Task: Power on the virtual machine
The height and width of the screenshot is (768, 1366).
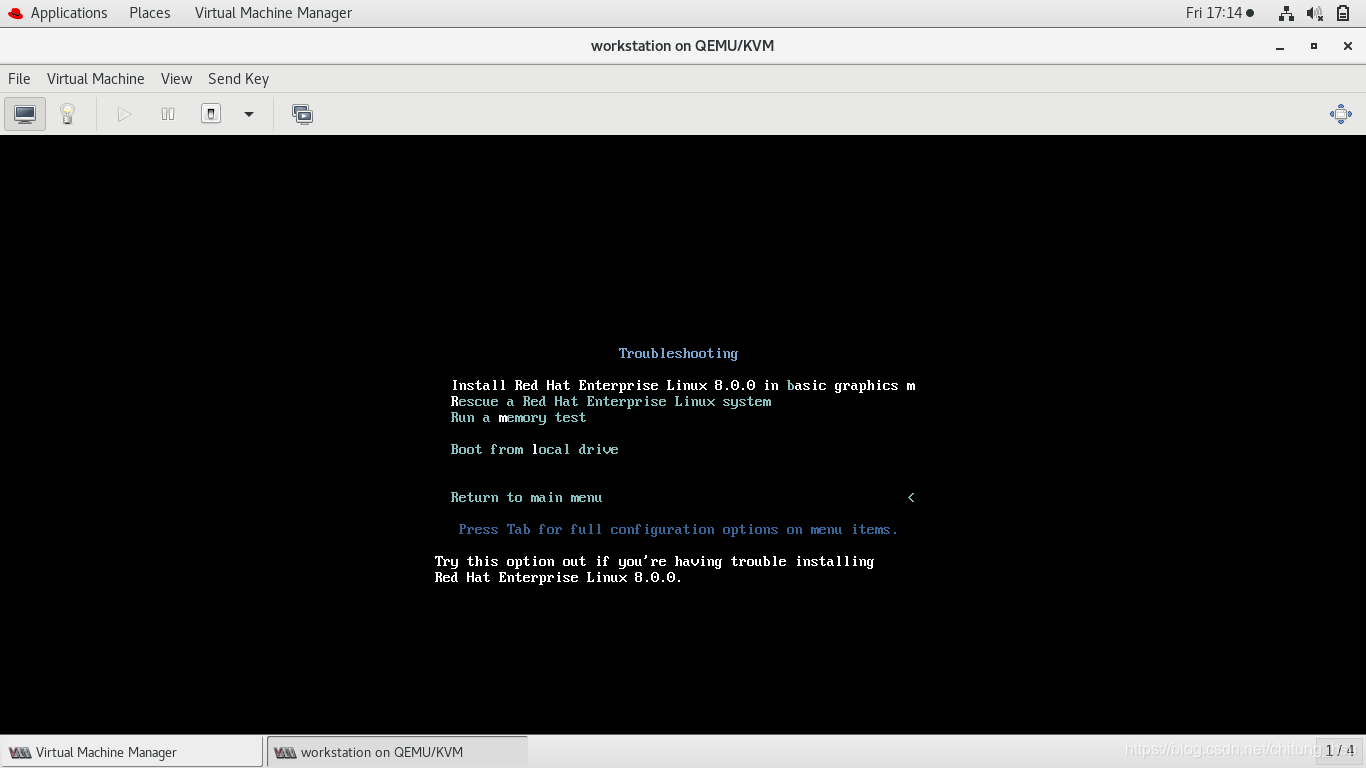Action: (124, 114)
